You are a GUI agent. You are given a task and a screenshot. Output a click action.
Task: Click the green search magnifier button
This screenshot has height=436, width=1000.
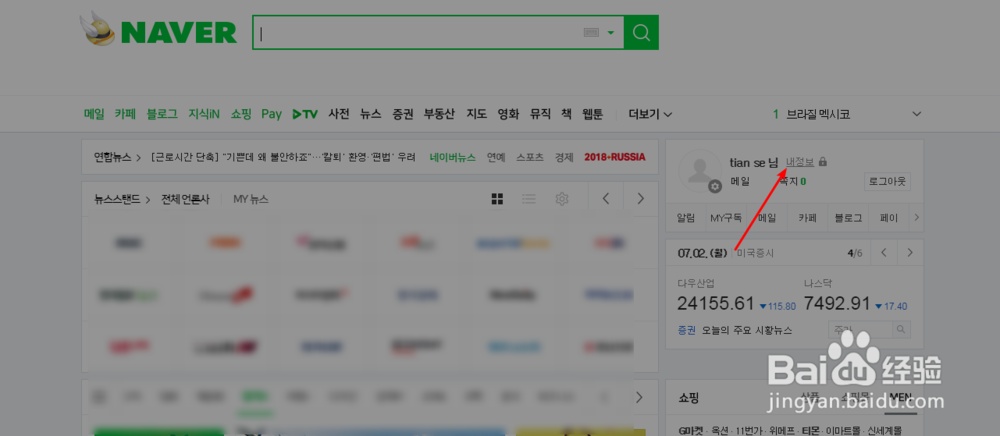point(641,32)
